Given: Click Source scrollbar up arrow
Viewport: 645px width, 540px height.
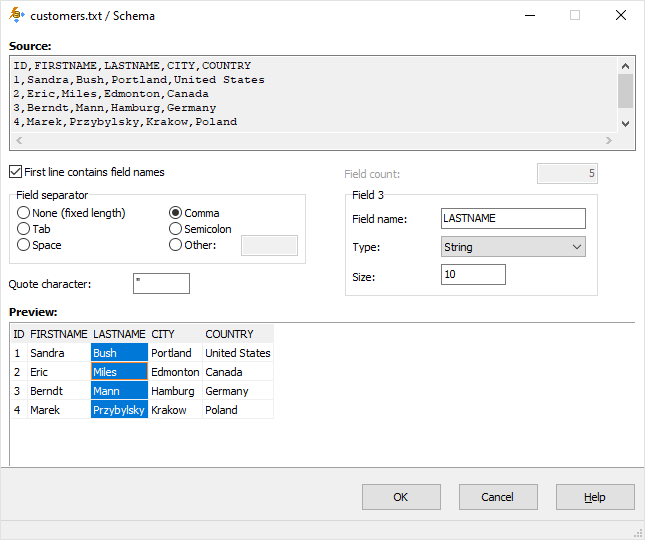Looking at the screenshot, I should [x=625, y=66].
